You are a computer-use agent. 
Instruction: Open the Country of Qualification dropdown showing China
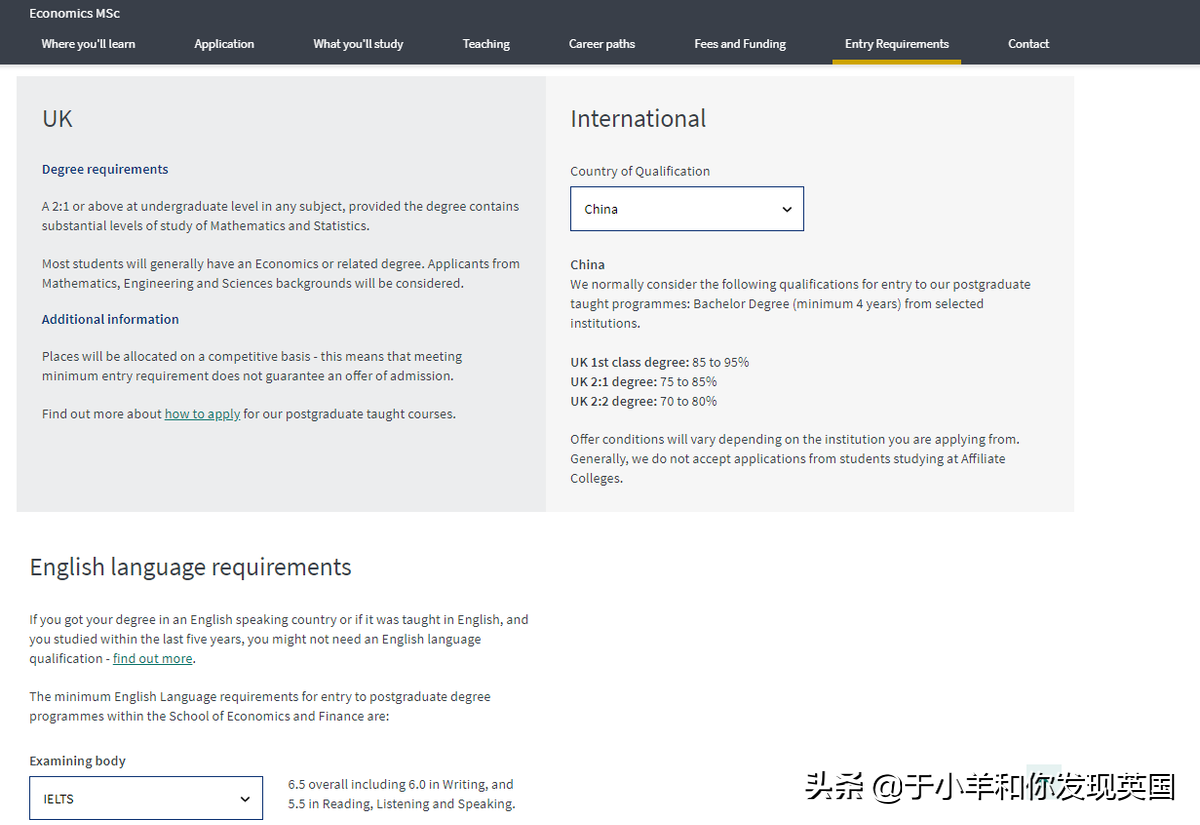pyautogui.click(x=687, y=209)
